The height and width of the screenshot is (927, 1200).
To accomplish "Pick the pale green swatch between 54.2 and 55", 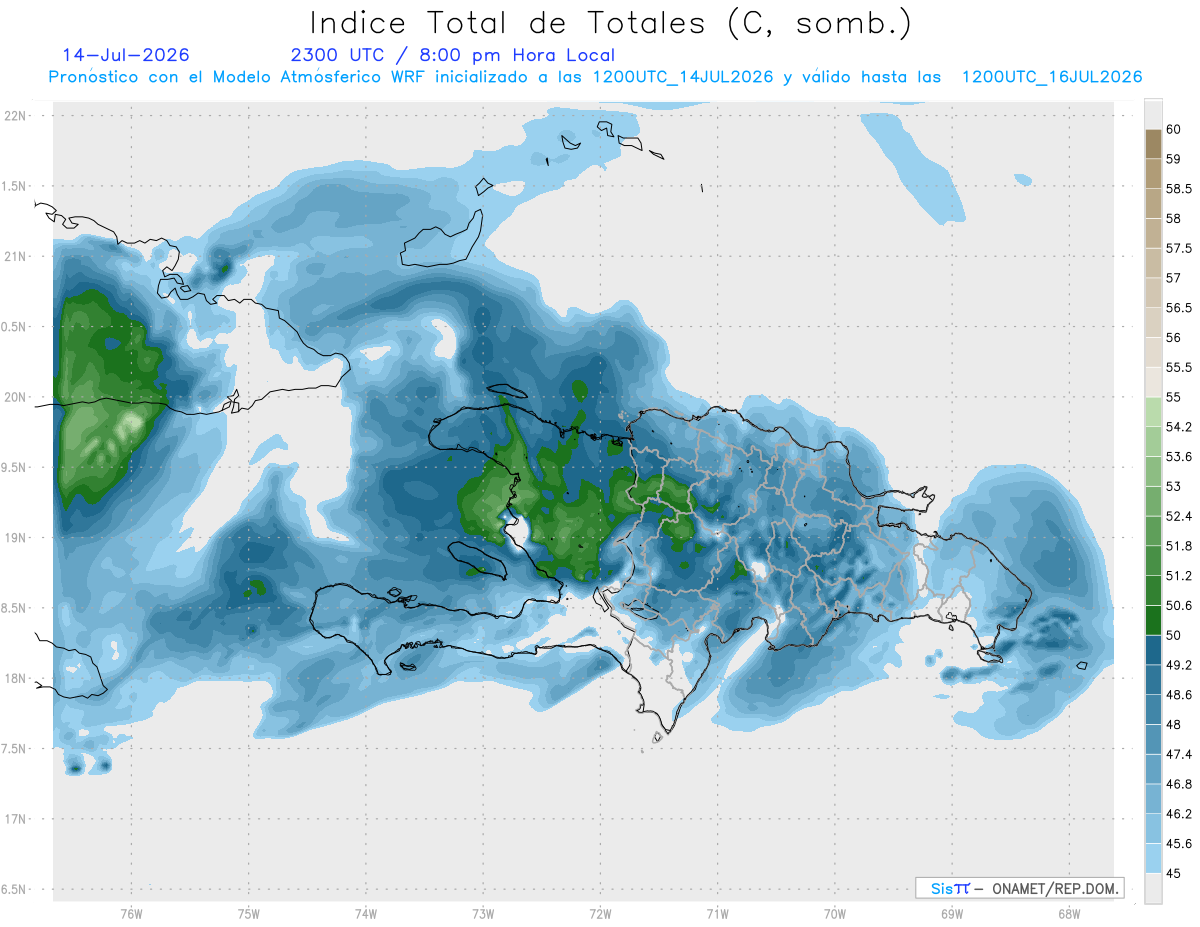I will coord(1153,412).
